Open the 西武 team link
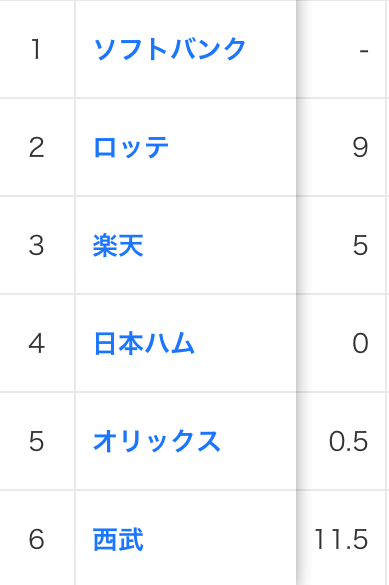This screenshot has height=585, width=389. point(118,539)
